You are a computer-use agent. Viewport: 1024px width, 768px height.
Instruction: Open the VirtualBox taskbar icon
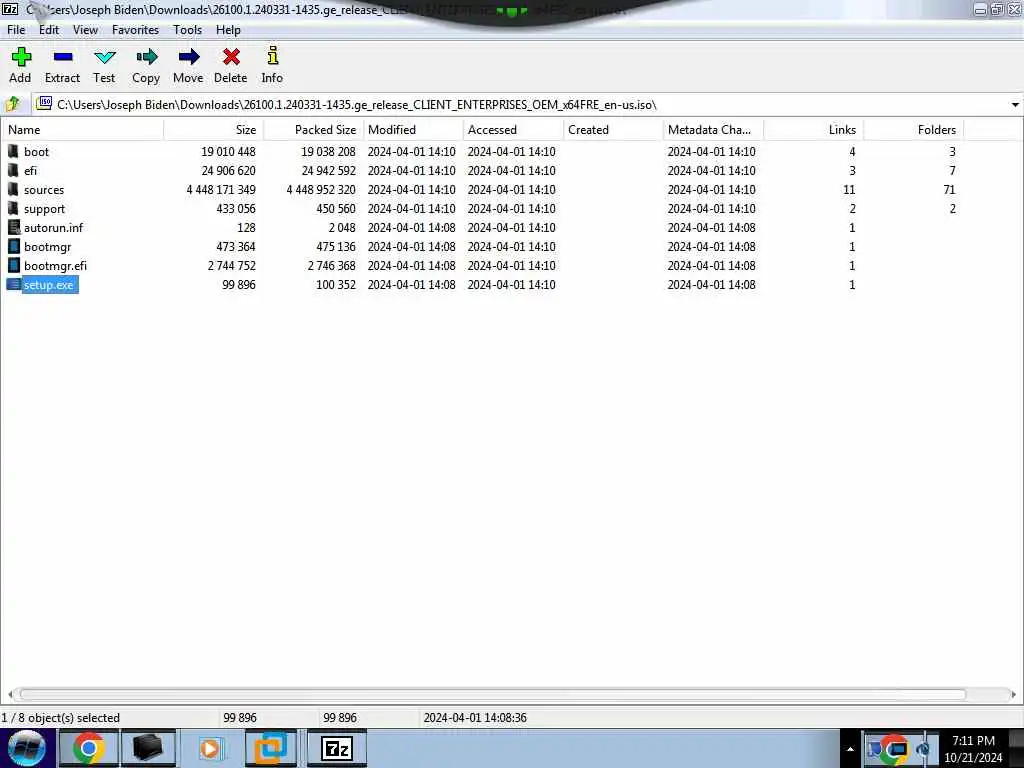point(270,748)
